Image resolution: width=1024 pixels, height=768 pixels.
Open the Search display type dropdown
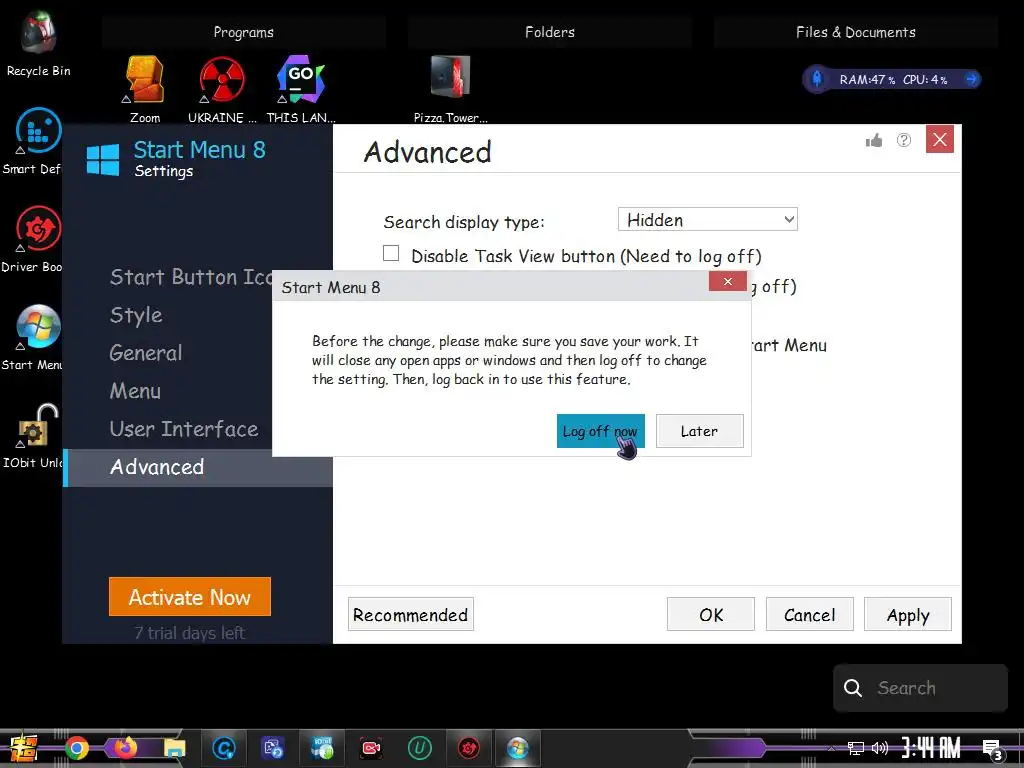click(707, 219)
